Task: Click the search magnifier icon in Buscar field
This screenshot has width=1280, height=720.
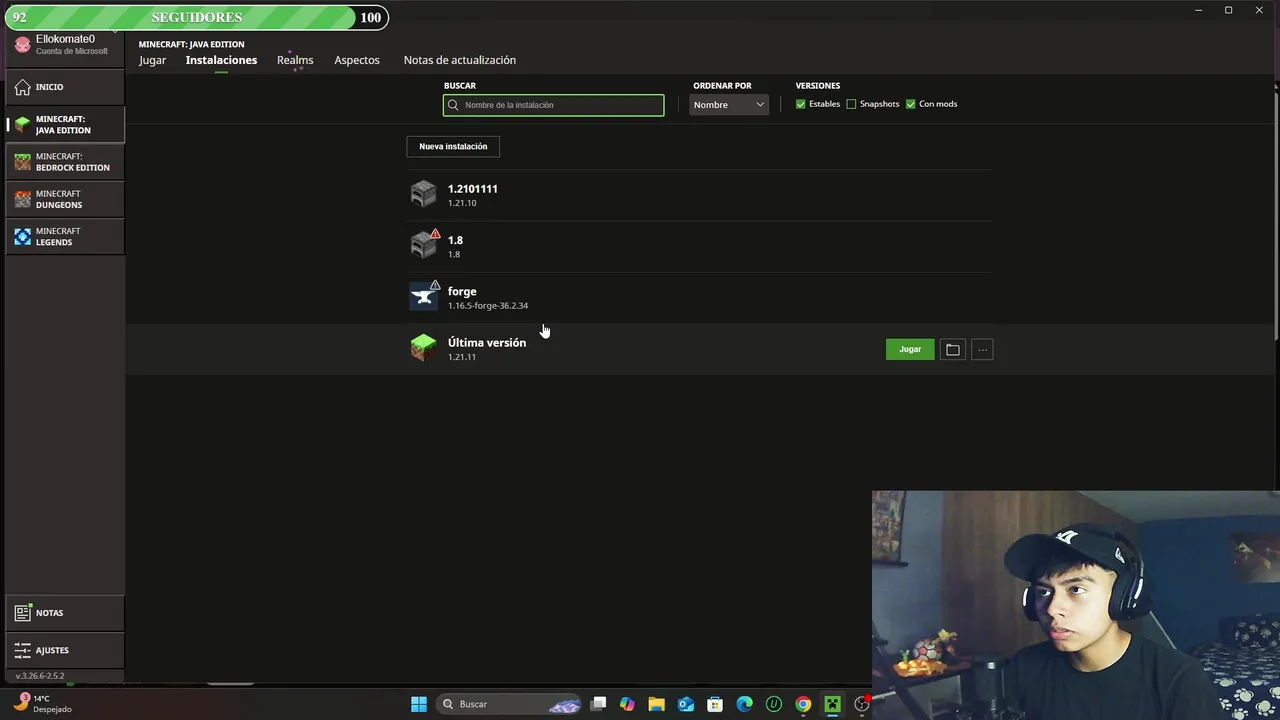Action: tap(453, 105)
